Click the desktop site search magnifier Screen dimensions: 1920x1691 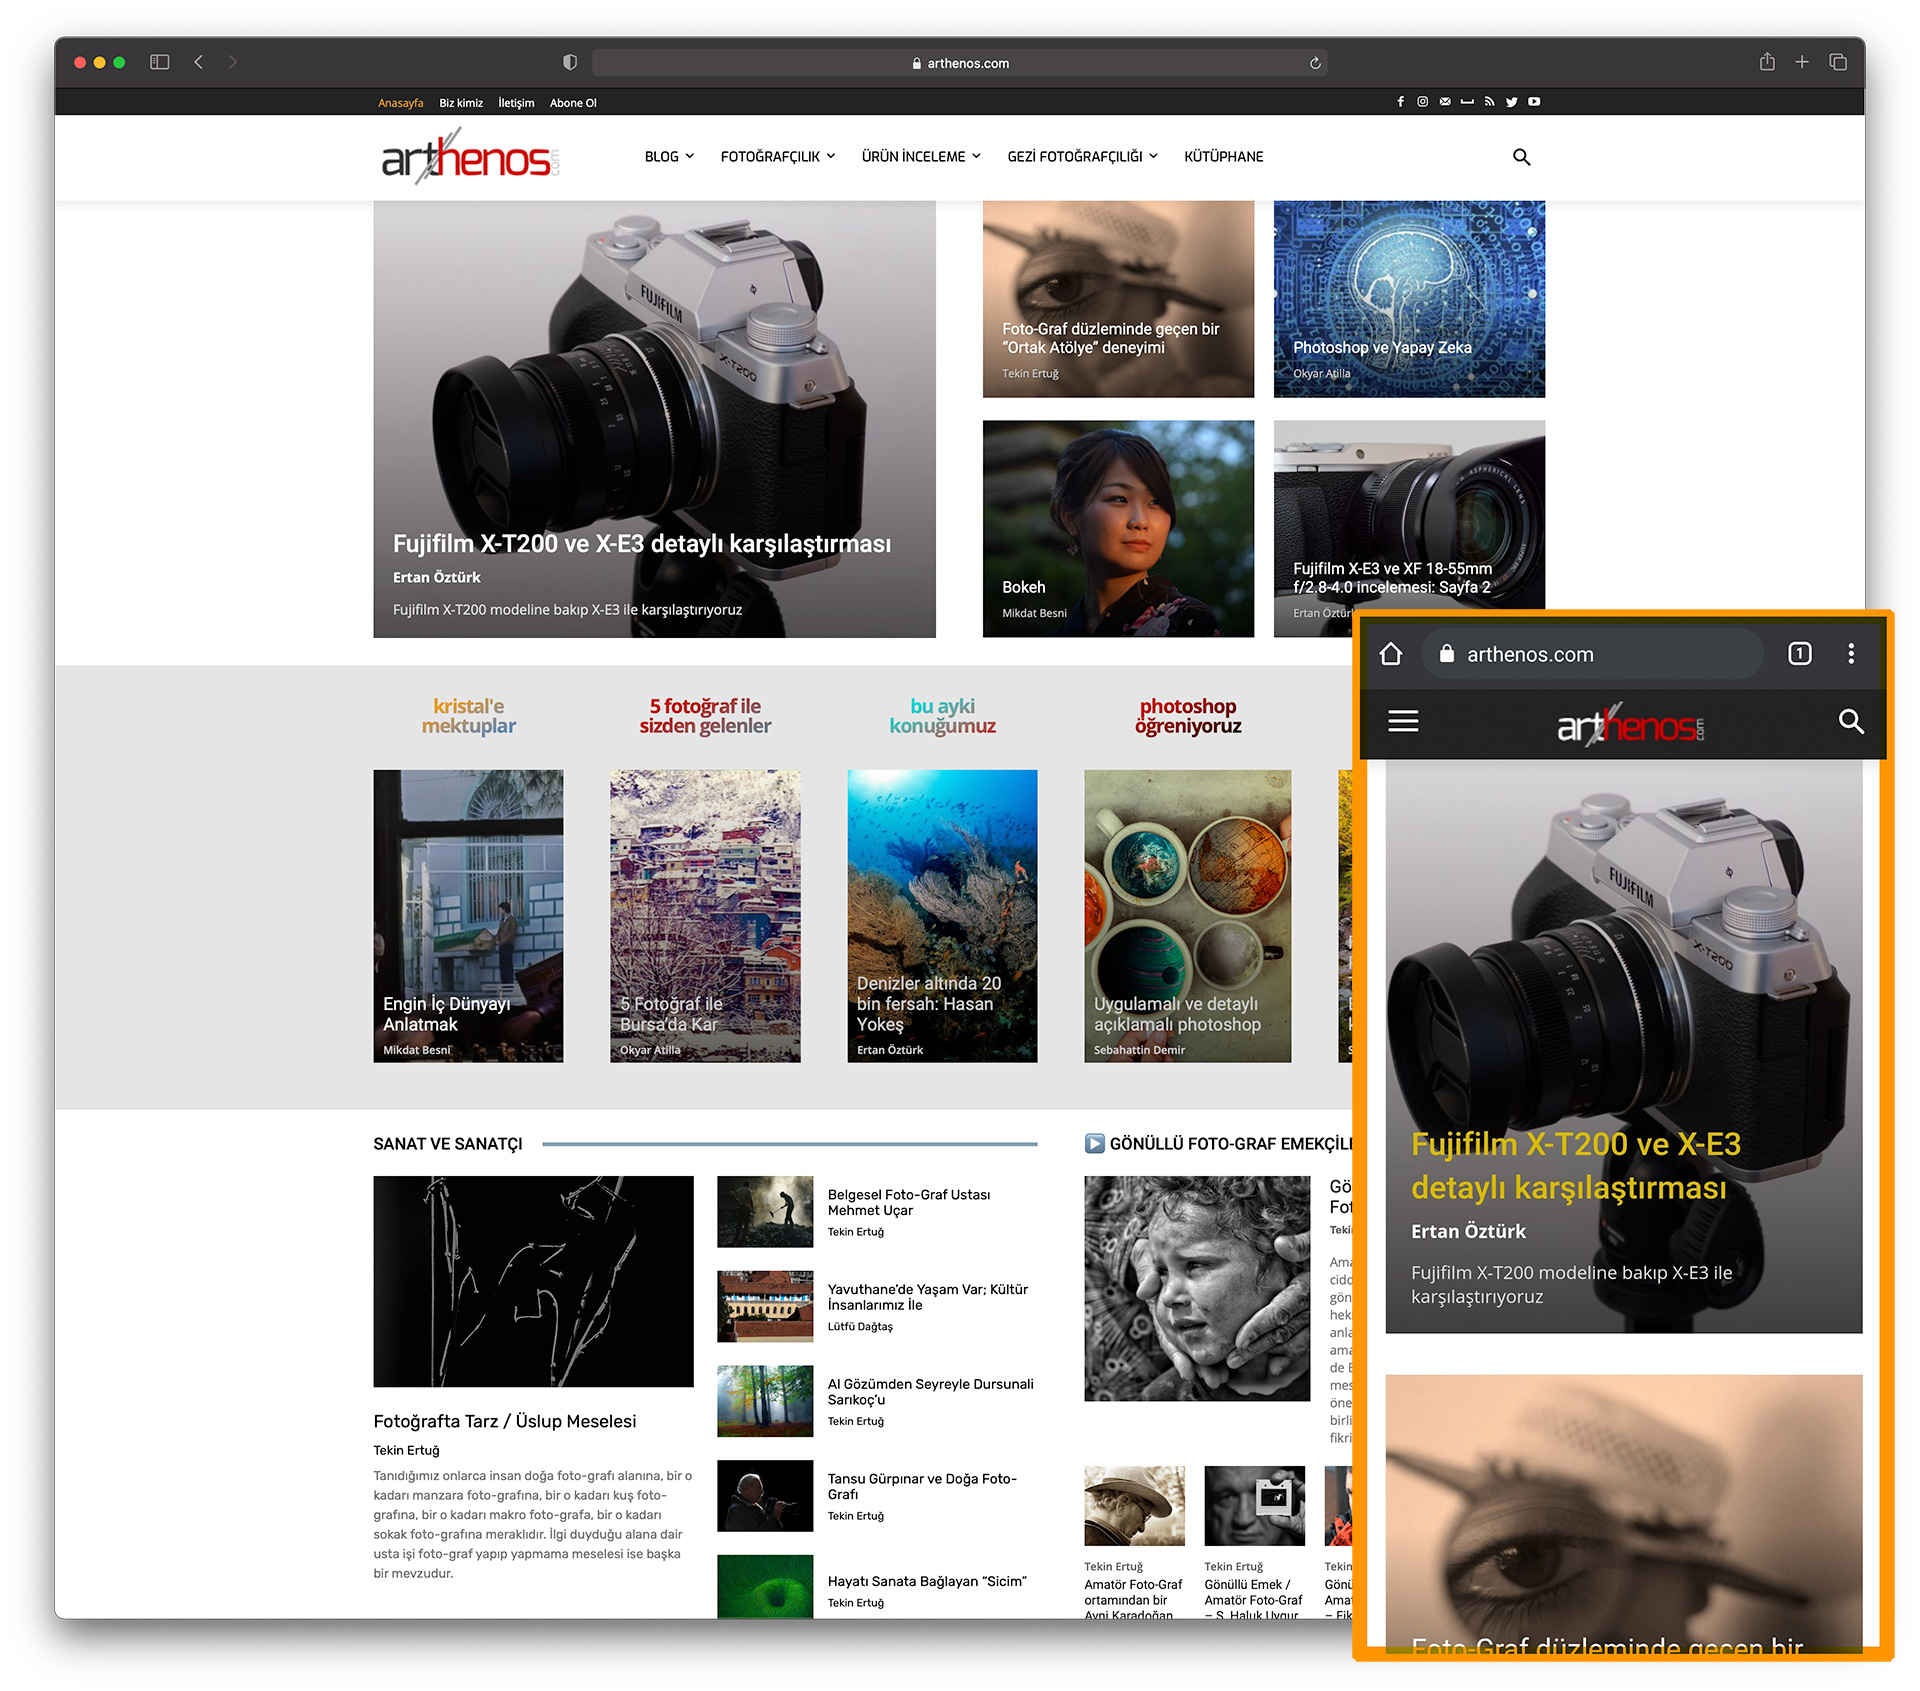pos(1521,157)
